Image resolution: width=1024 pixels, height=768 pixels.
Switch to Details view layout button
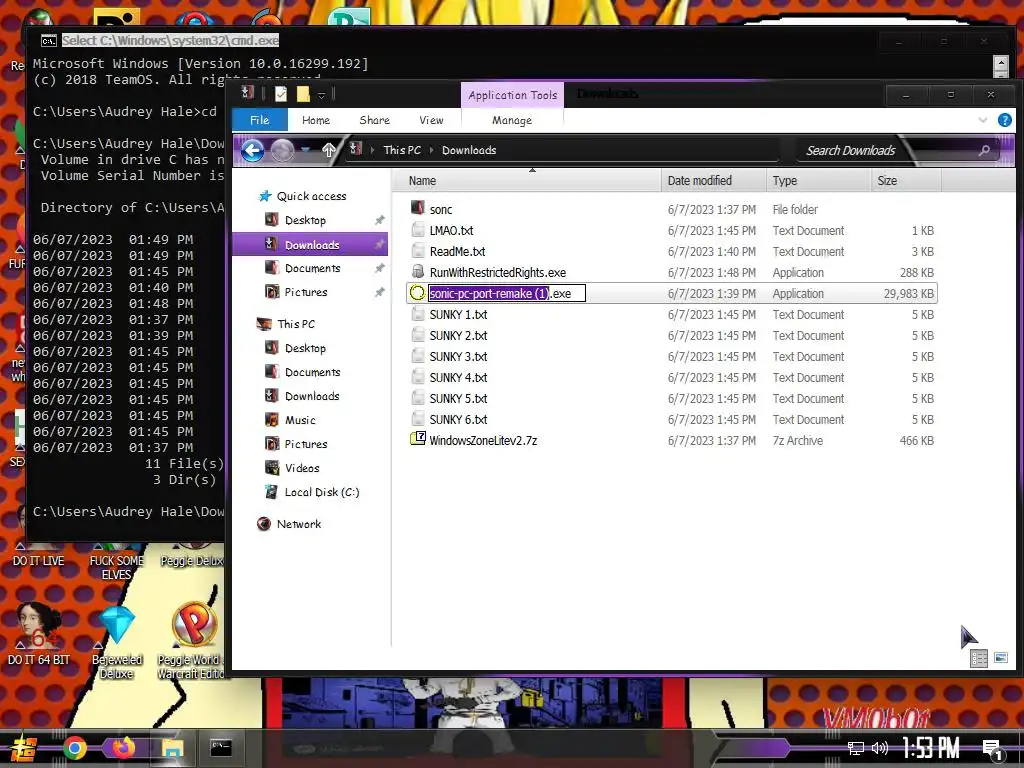979,658
